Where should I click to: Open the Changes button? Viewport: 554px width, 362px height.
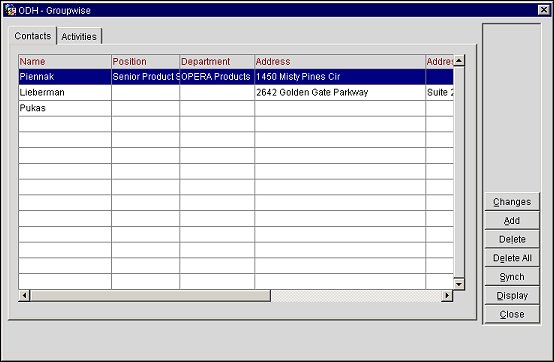click(512, 202)
